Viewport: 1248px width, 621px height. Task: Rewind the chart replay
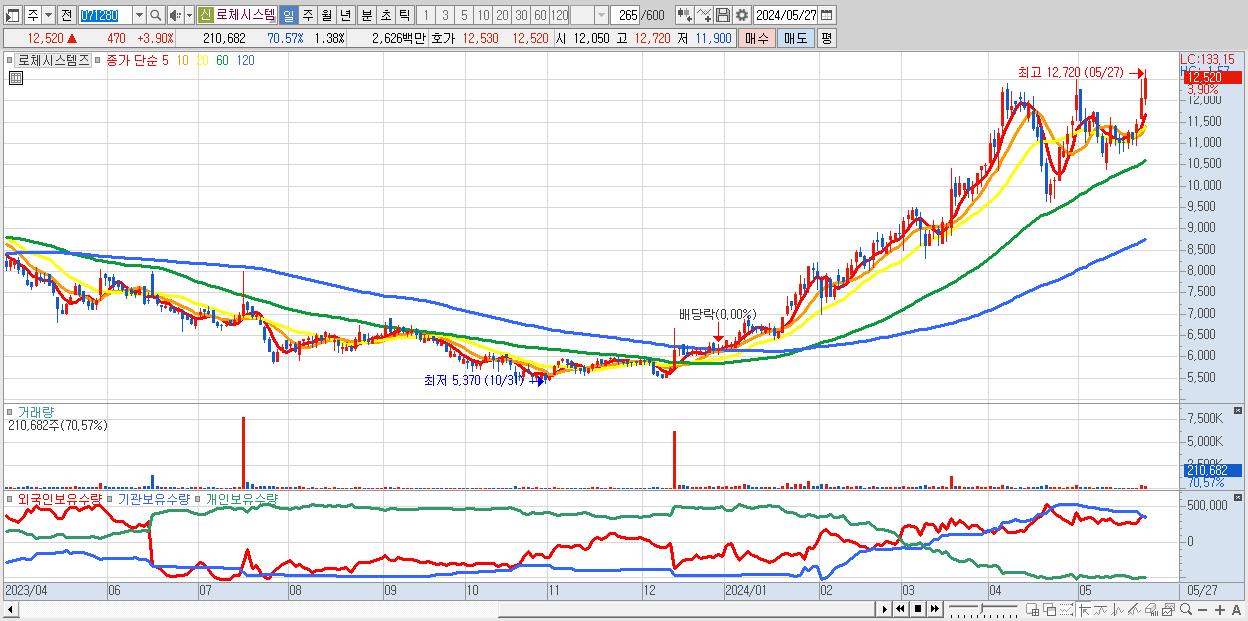[900, 609]
